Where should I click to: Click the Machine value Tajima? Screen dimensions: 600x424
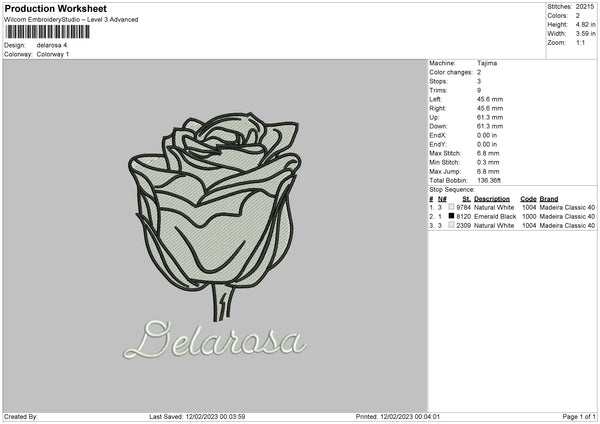[x=487, y=63]
